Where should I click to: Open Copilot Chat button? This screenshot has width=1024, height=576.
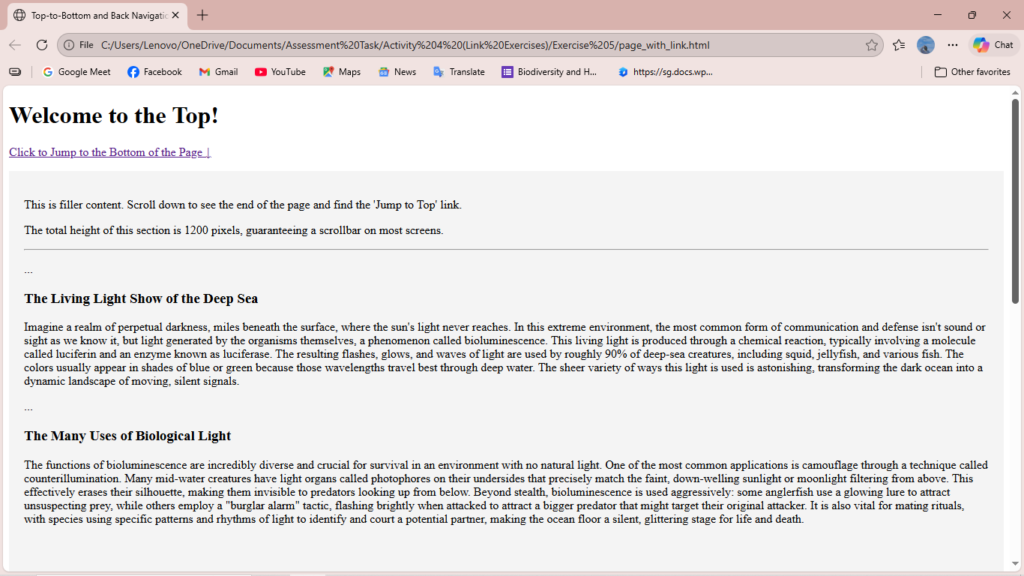pyautogui.click(x=993, y=45)
